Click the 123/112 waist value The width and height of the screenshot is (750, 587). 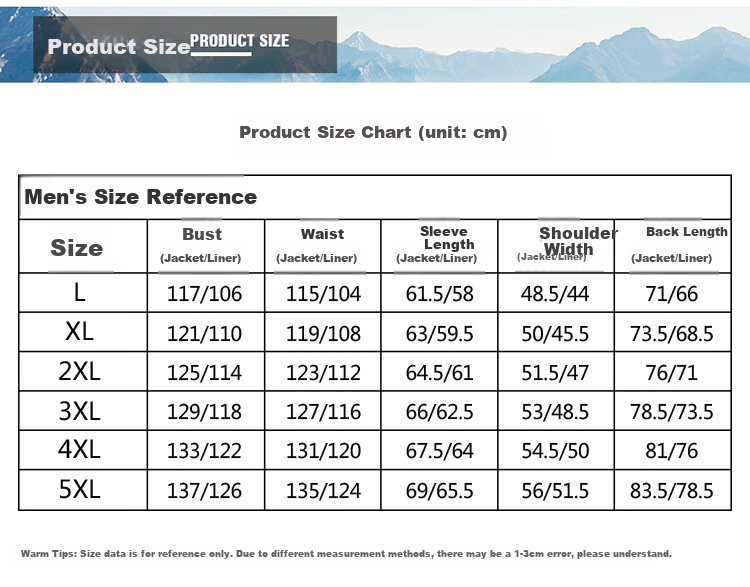pyautogui.click(x=323, y=373)
